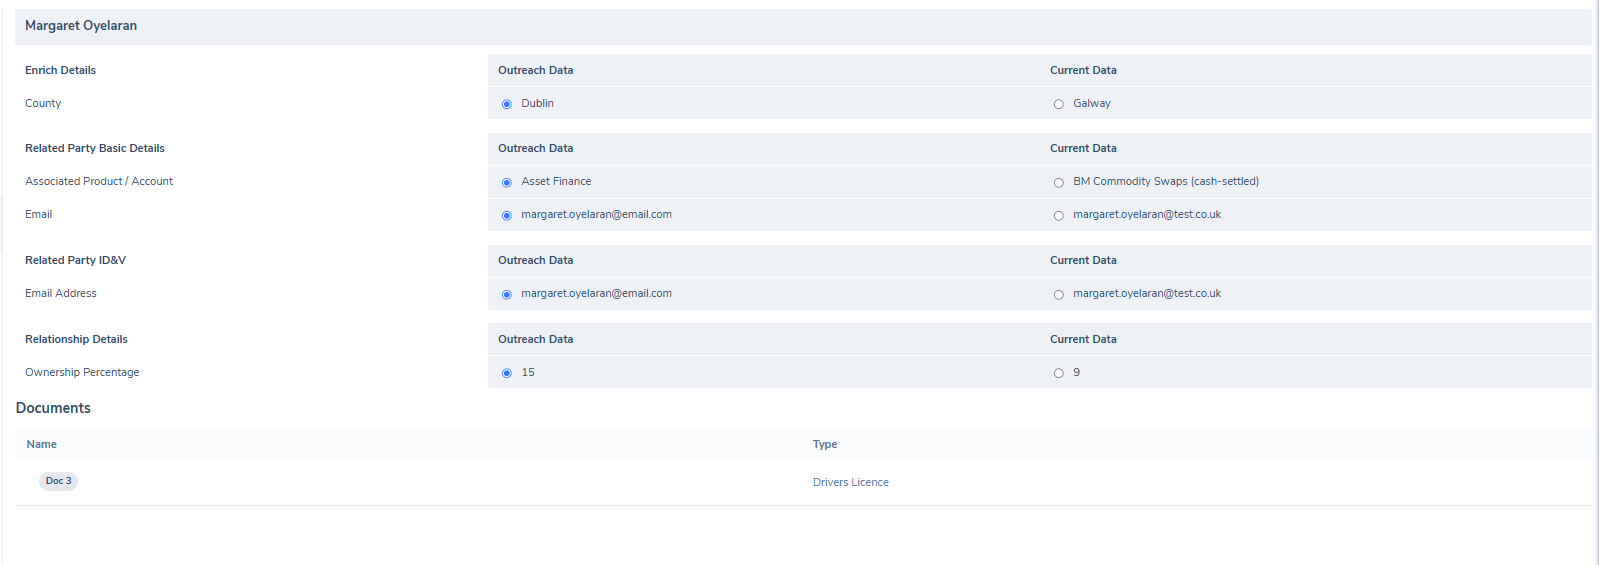Click Current Data header in Enrich Details
Screen dimensions: 1605x565
[1083, 70]
